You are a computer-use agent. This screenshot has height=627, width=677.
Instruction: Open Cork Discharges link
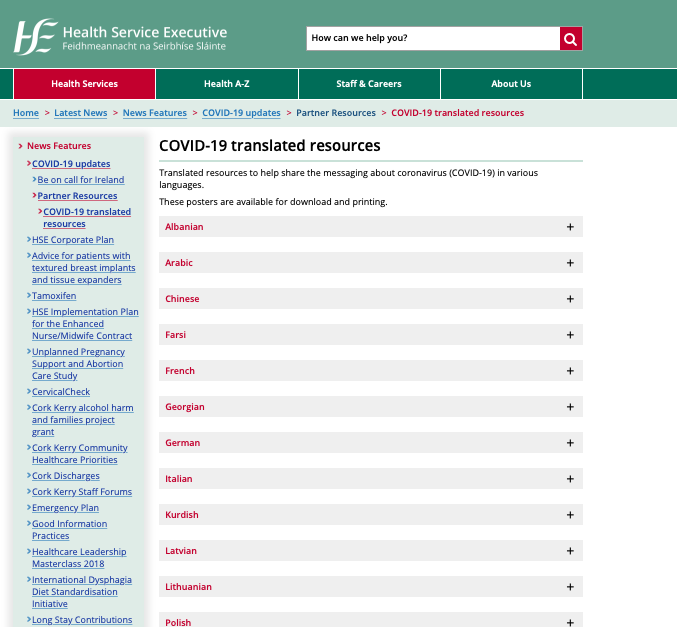[66, 476]
